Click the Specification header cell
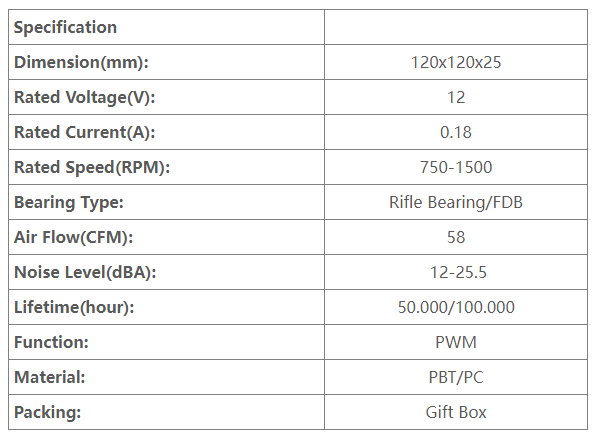The height and width of the screenshot is (436, 598). point(166,27)
